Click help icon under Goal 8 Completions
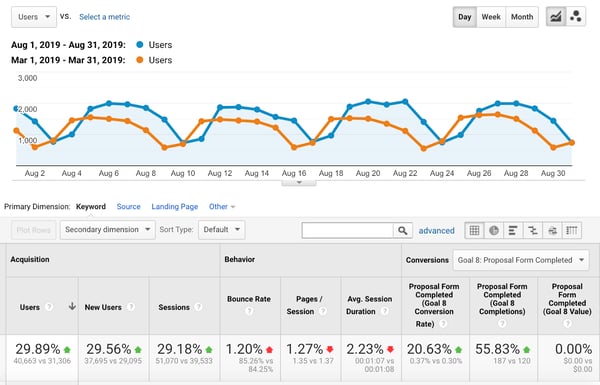This screenshot has width=600, height=385. point(502,324)
